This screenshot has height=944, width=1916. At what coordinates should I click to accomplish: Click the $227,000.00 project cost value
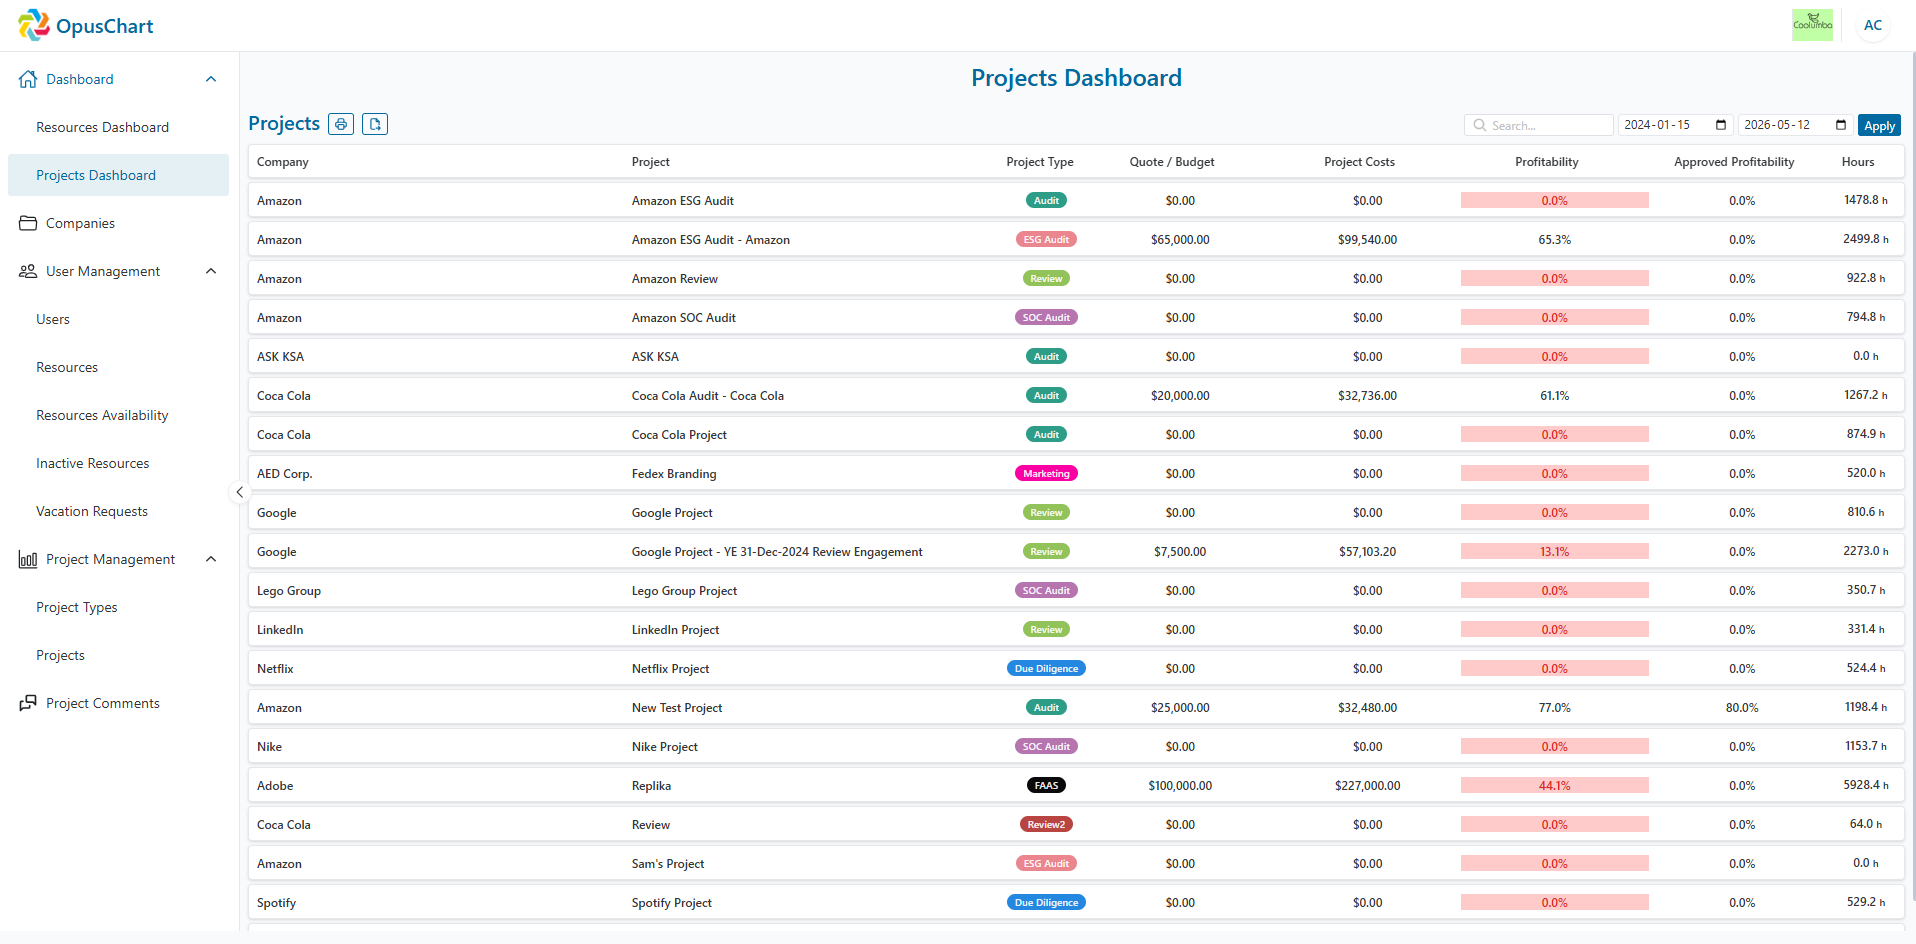tap(1367, 786)
